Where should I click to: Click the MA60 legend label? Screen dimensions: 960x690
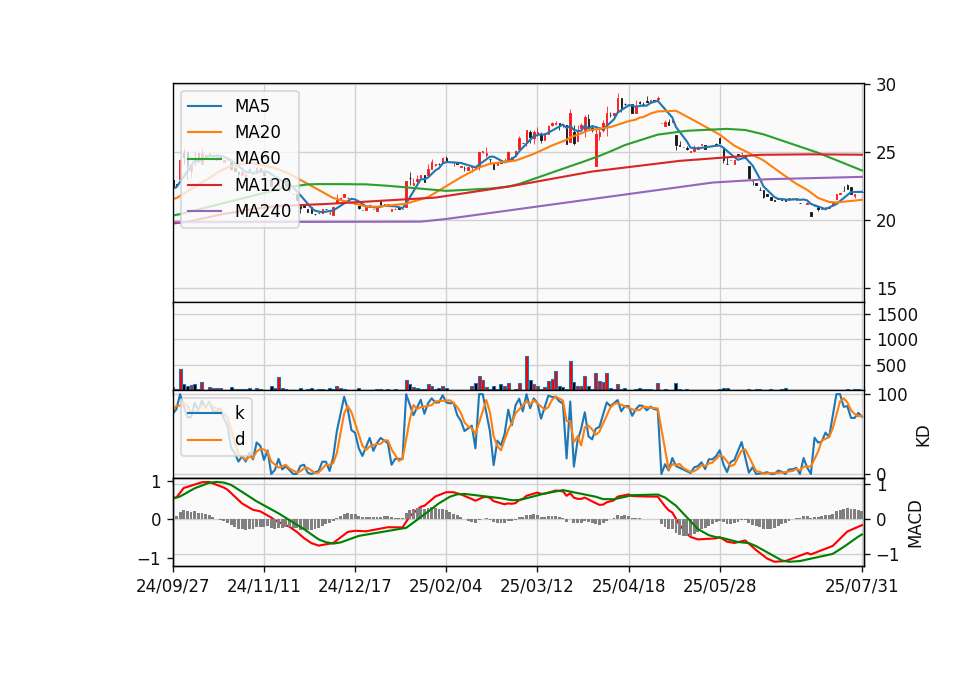[x=257, y=159]
